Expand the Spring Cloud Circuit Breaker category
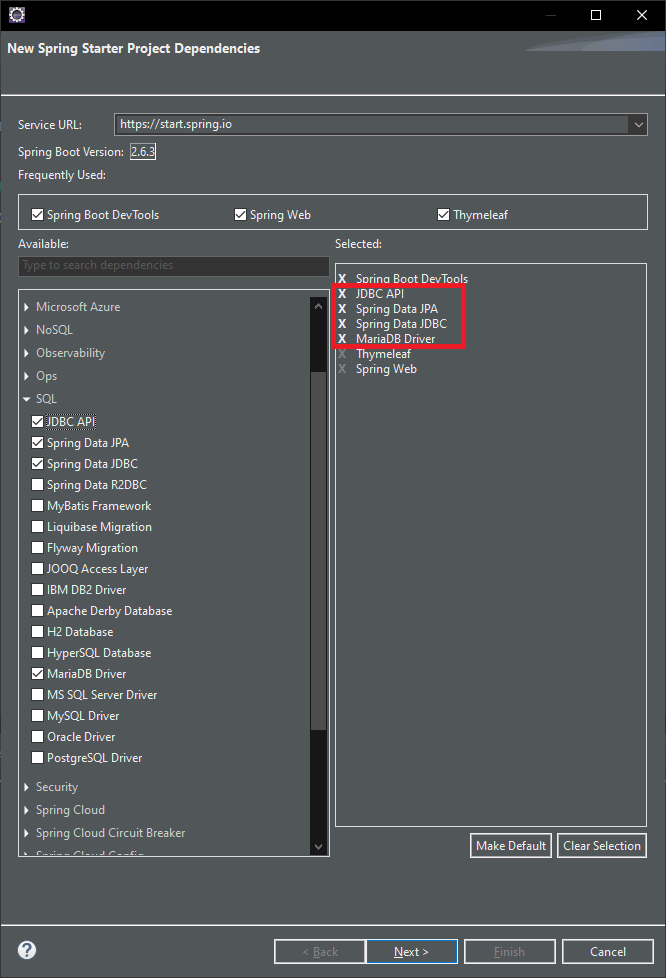The width and height of the screenshot is (666, 978). [26, 833]
